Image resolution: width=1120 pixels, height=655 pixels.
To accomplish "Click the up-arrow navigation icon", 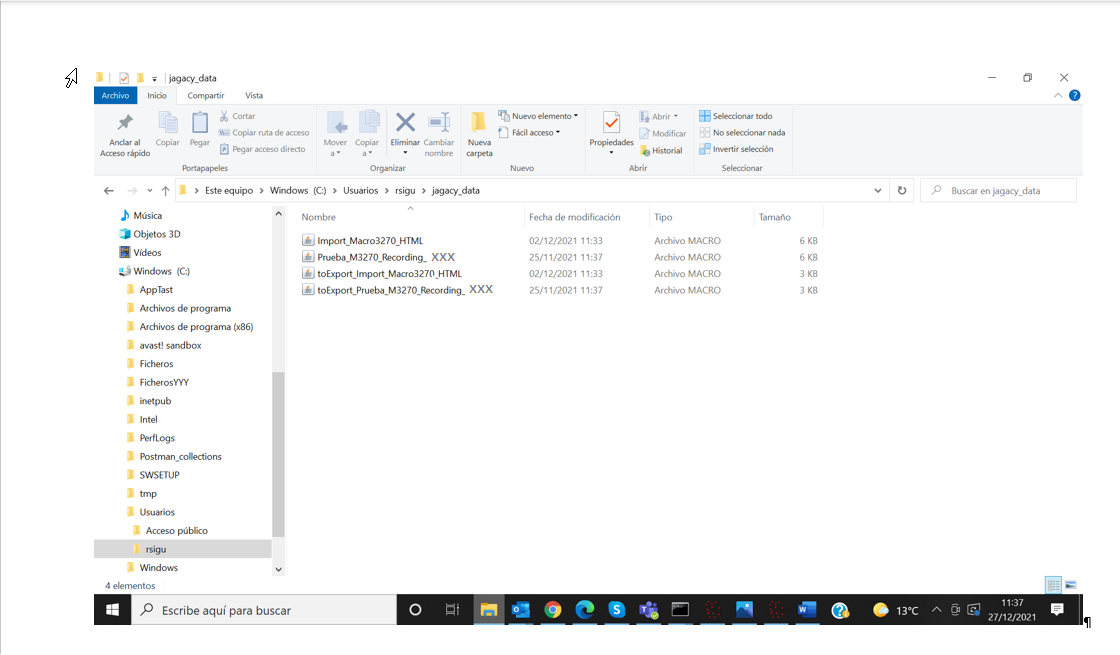I will coord(165,190).
